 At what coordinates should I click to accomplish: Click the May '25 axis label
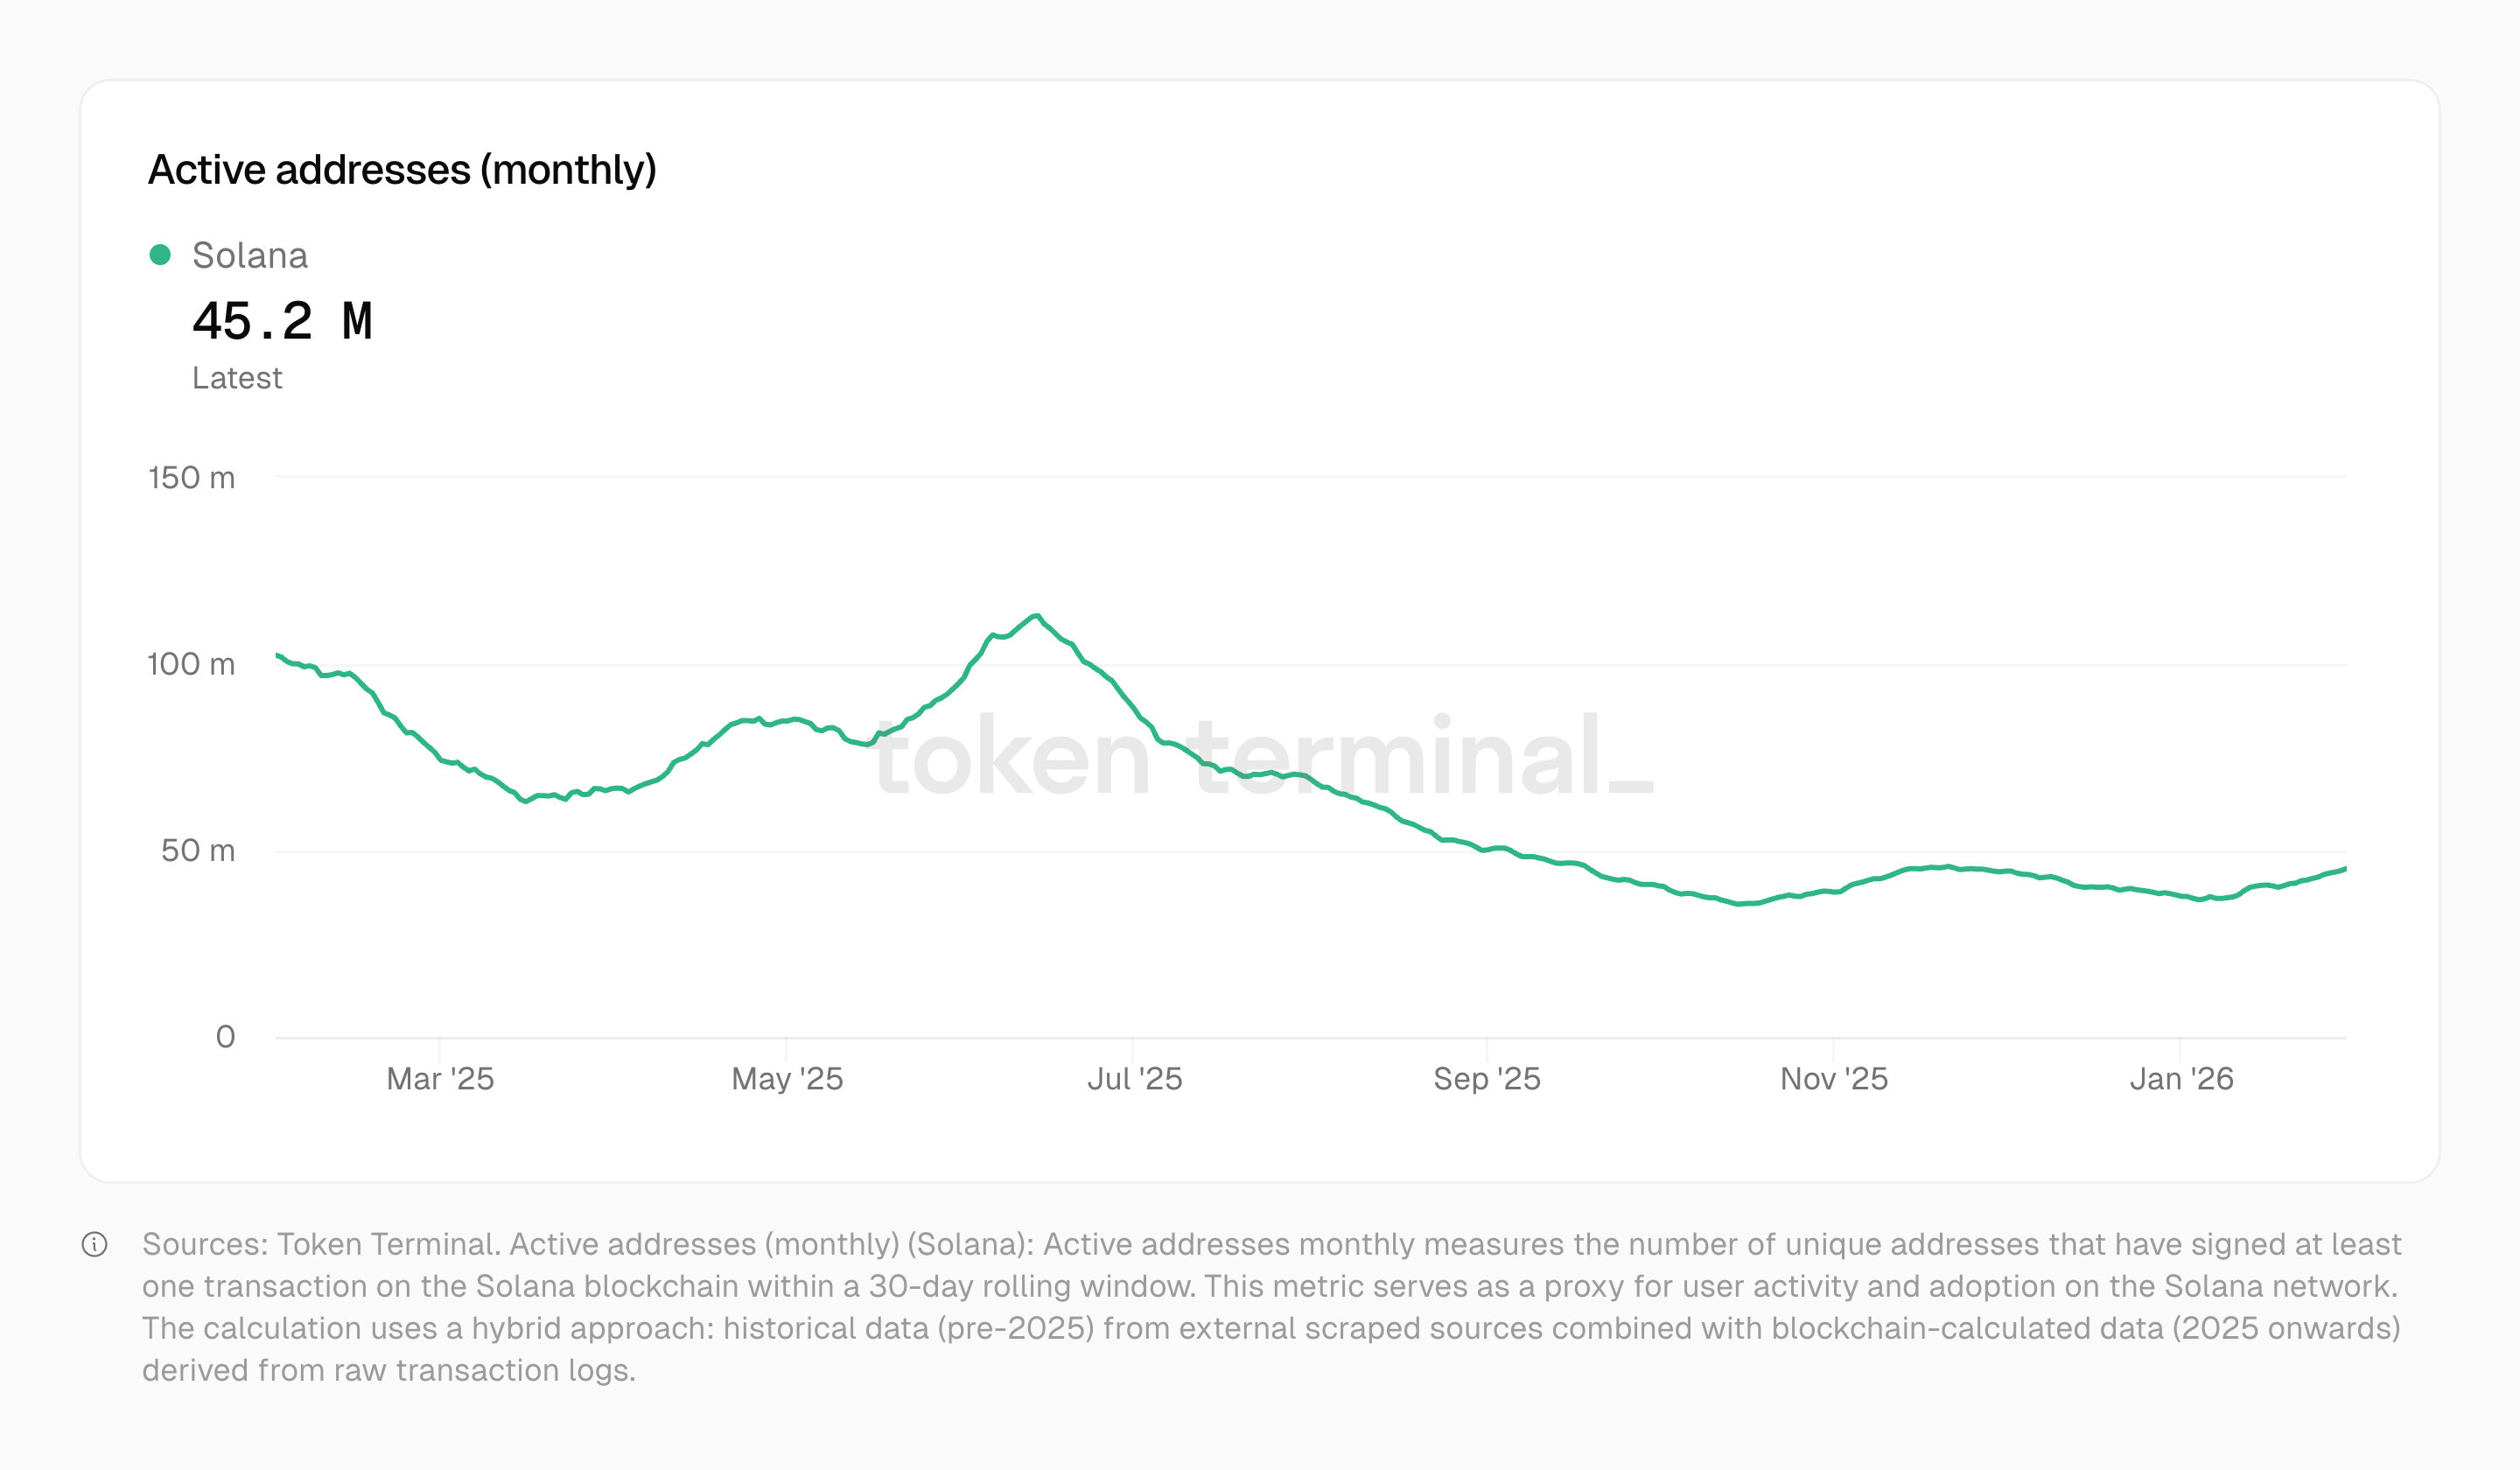tap(787, 1079)
